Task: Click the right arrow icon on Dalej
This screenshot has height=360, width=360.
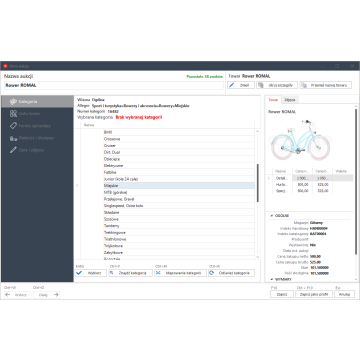Action: [x=56, y=295]
